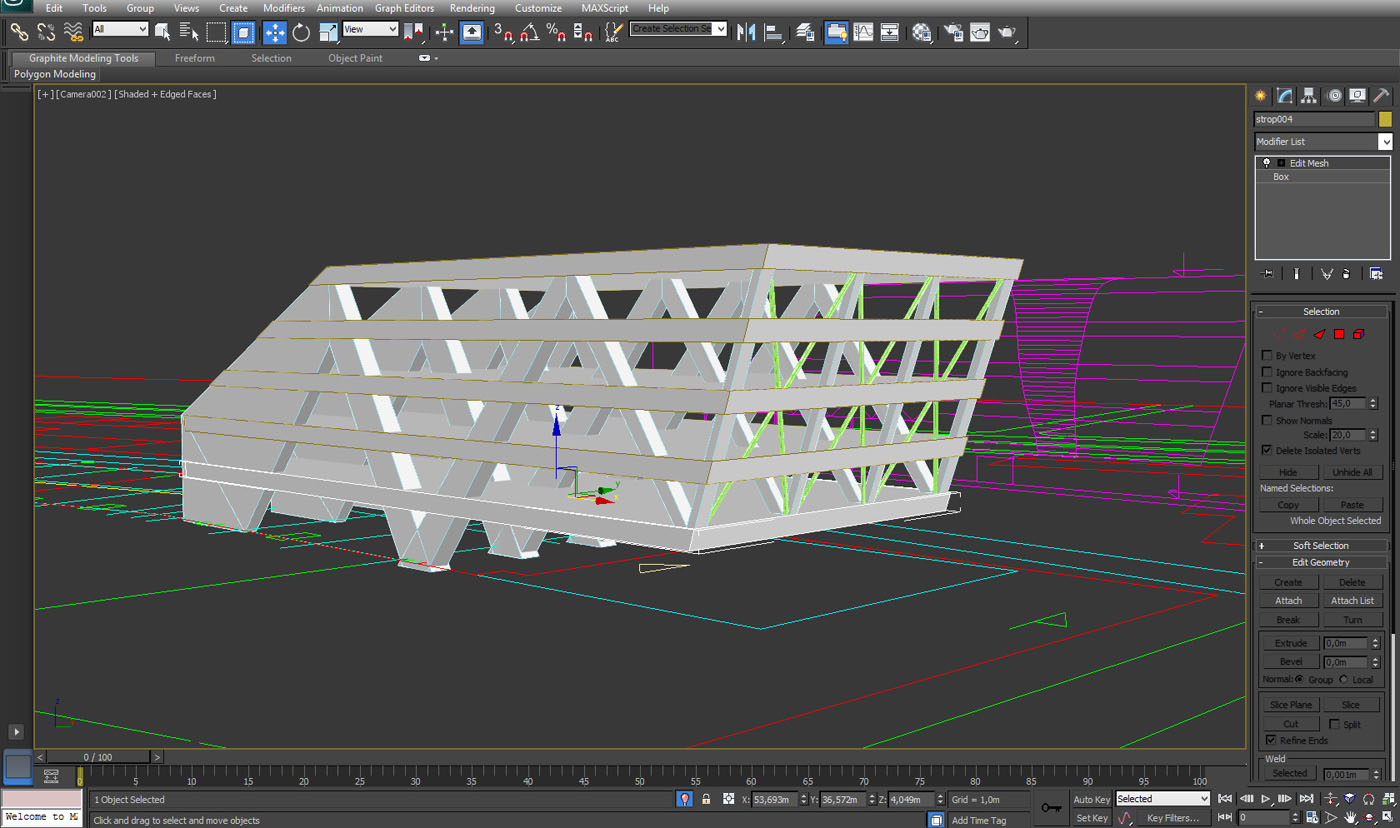This screenshot has width=1400, height=828.
Task: Click the Mirror tool icon
Action: (746, 33)
